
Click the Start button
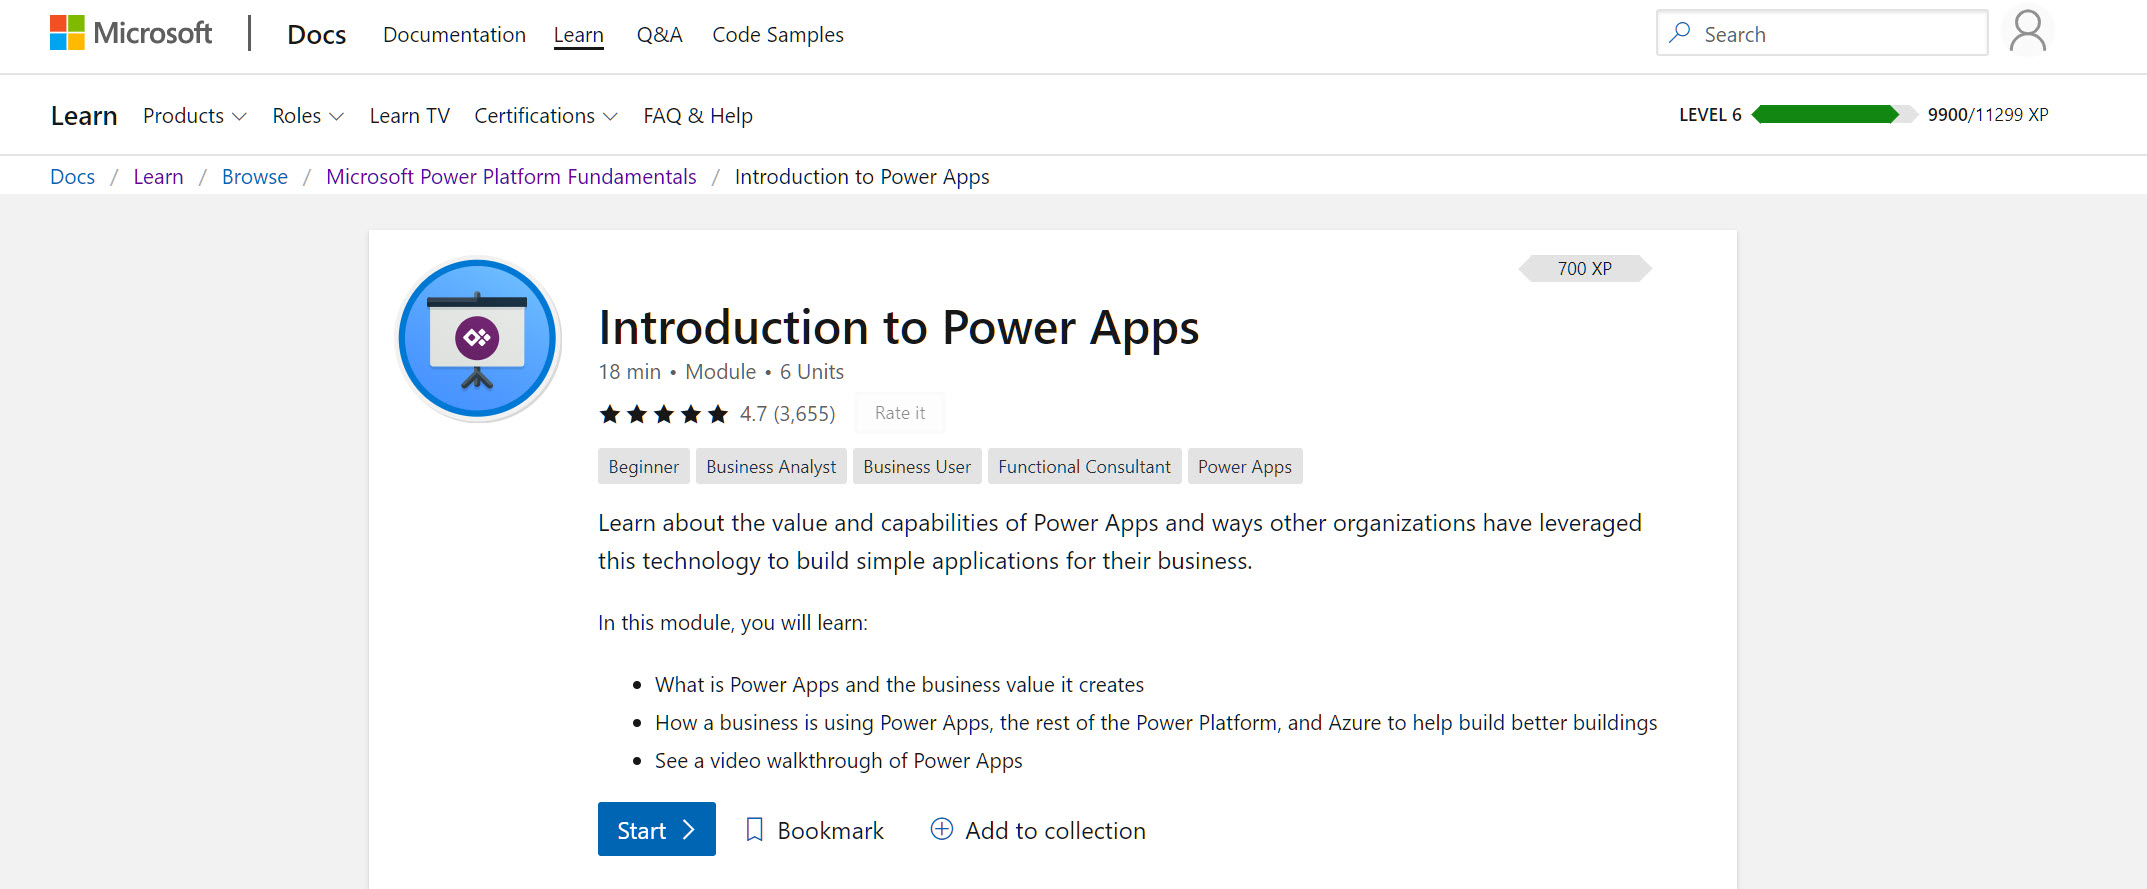657,829
